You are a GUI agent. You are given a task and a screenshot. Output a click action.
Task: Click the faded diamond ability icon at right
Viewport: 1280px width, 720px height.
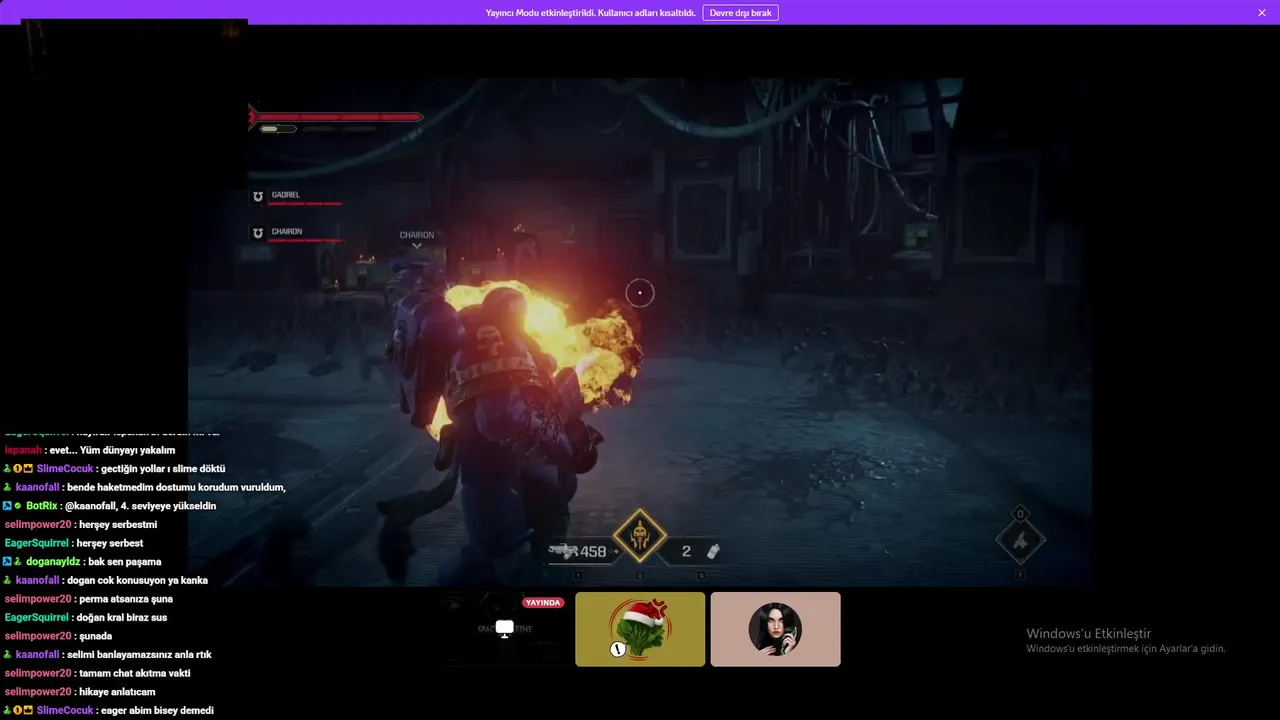(x=1020, y=541)
